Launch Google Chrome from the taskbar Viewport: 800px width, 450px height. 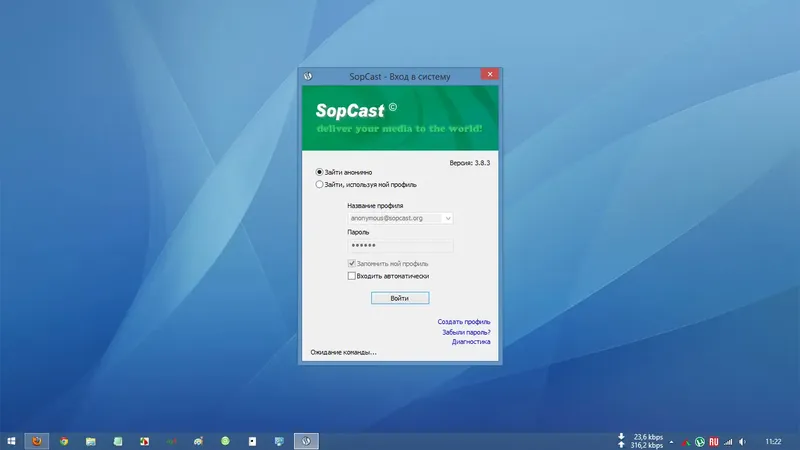point(64,441)
